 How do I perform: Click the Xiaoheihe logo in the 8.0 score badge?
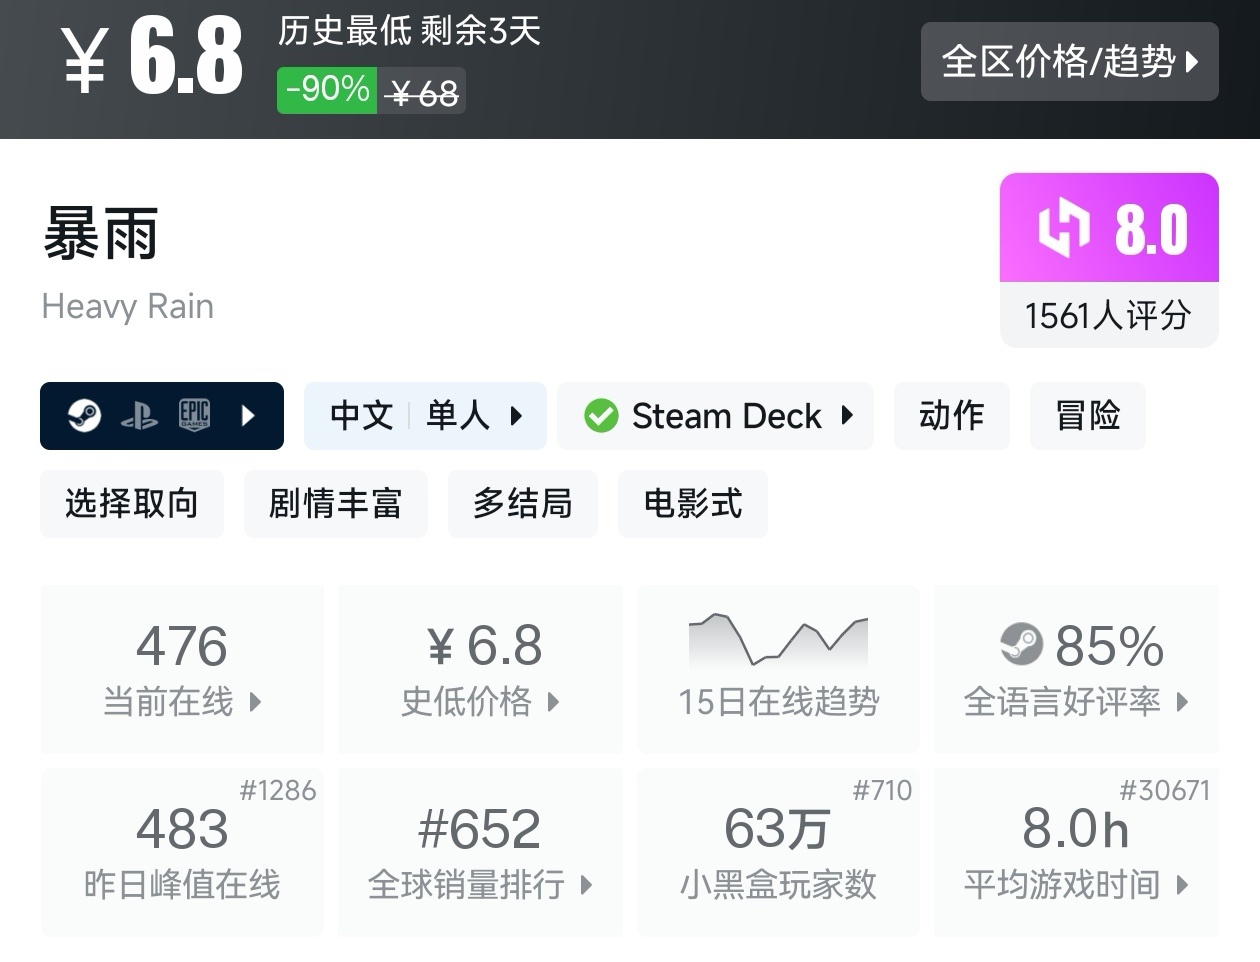[x=1063, y=228]
